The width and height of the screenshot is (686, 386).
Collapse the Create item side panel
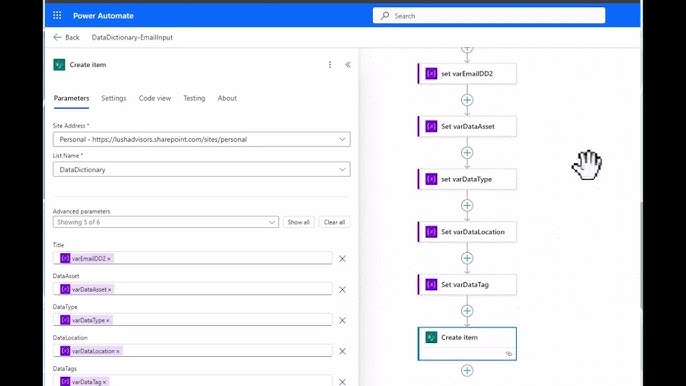click(x=348, y=65)
